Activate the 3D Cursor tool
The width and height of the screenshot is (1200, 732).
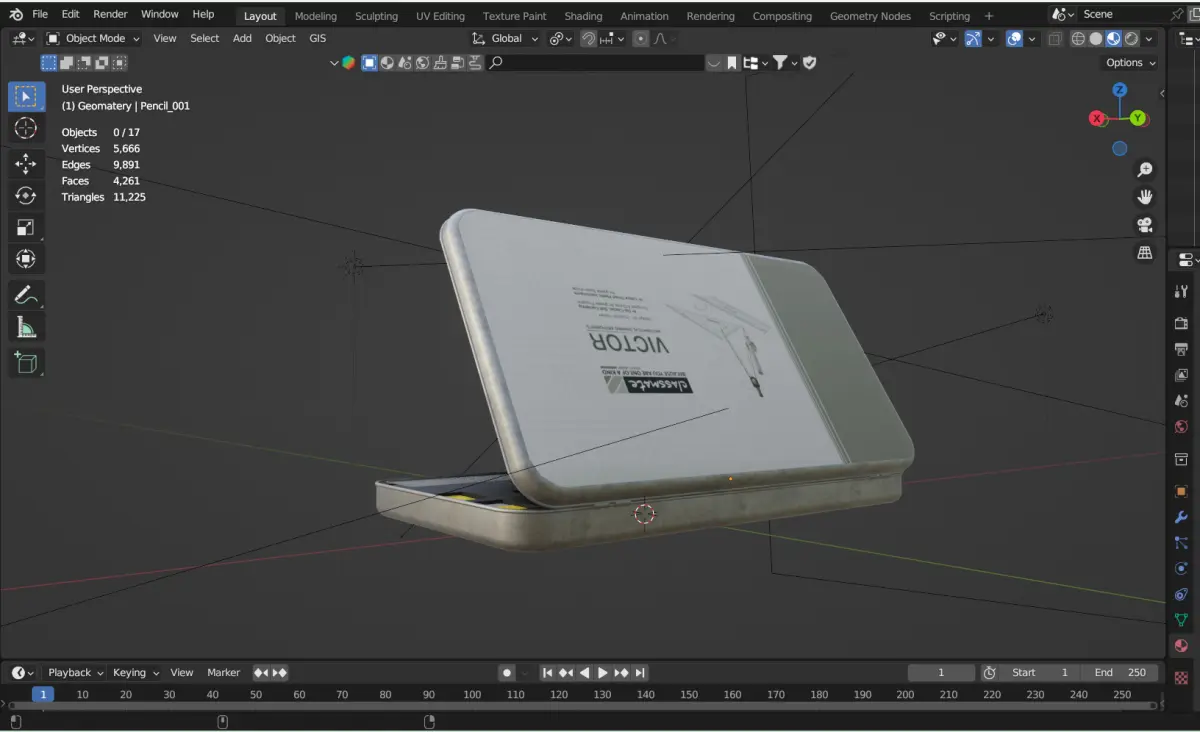tap(26, 128)
